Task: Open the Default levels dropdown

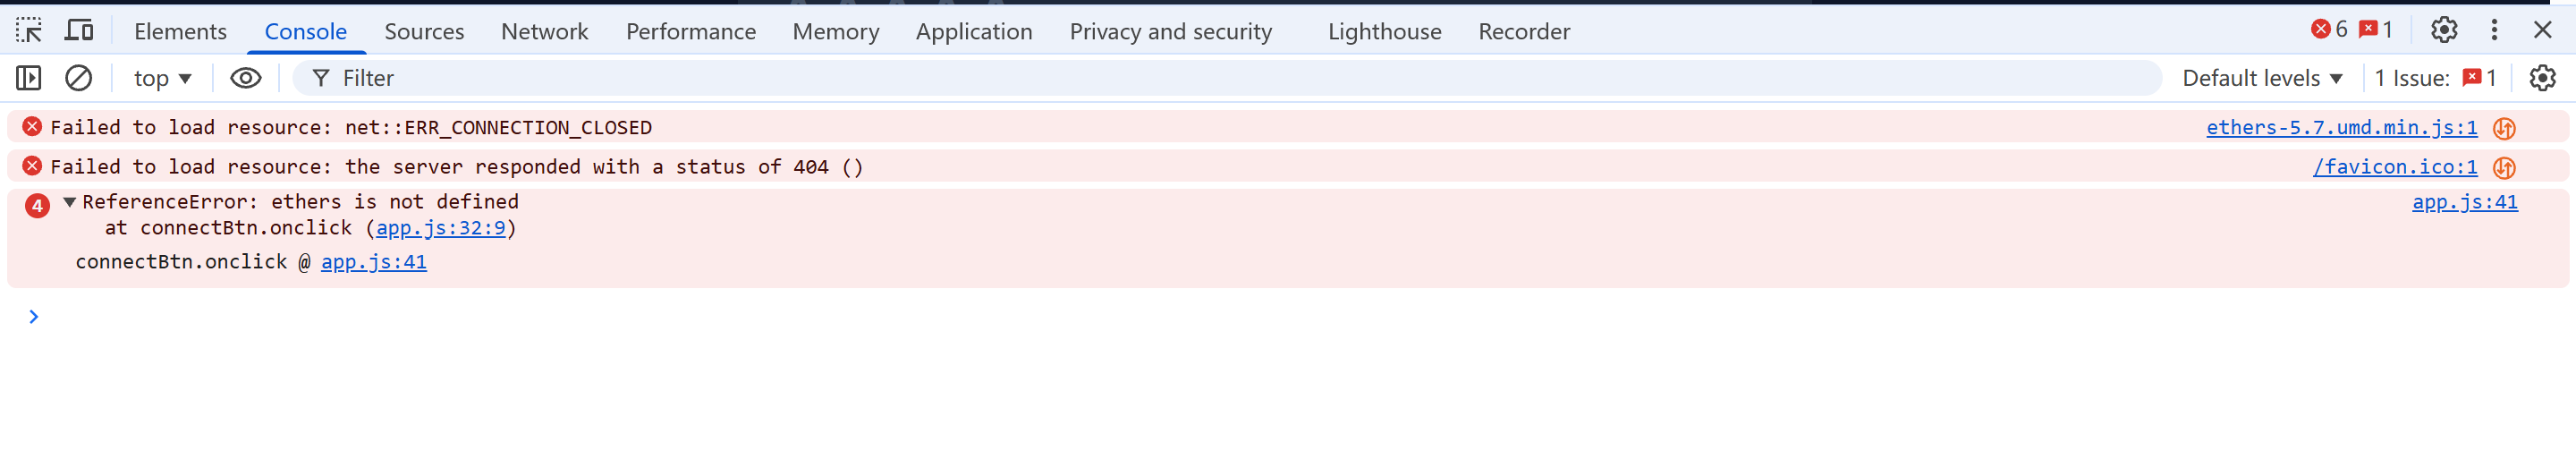Action: click(2261, 78)
